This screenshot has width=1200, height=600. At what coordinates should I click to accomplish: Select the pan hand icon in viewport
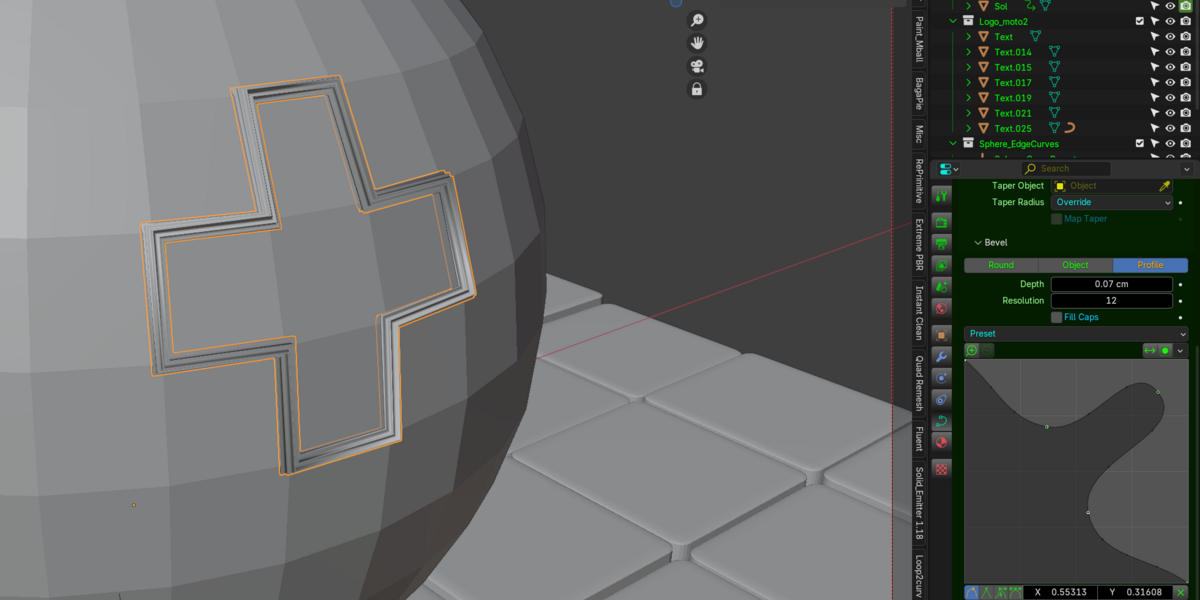pos(697,43)
